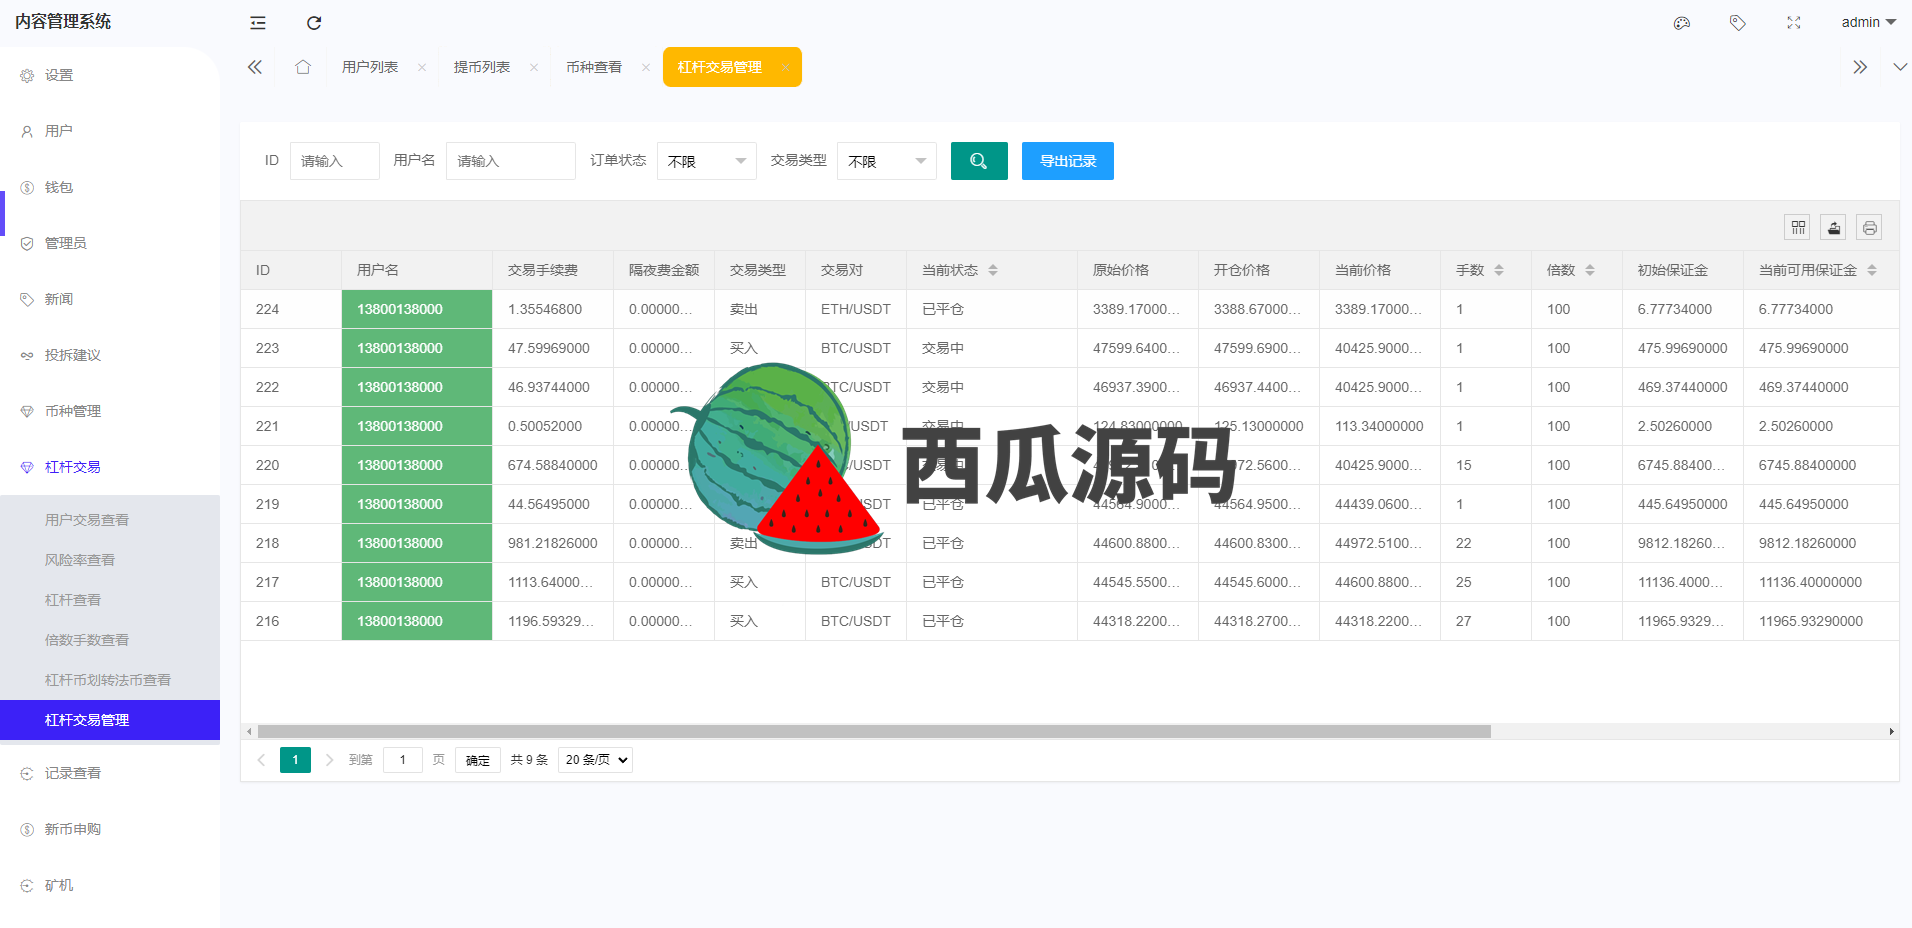This screenshot has width=1912, height=928.
Task: Click the page number jump input
Action: 403,760
